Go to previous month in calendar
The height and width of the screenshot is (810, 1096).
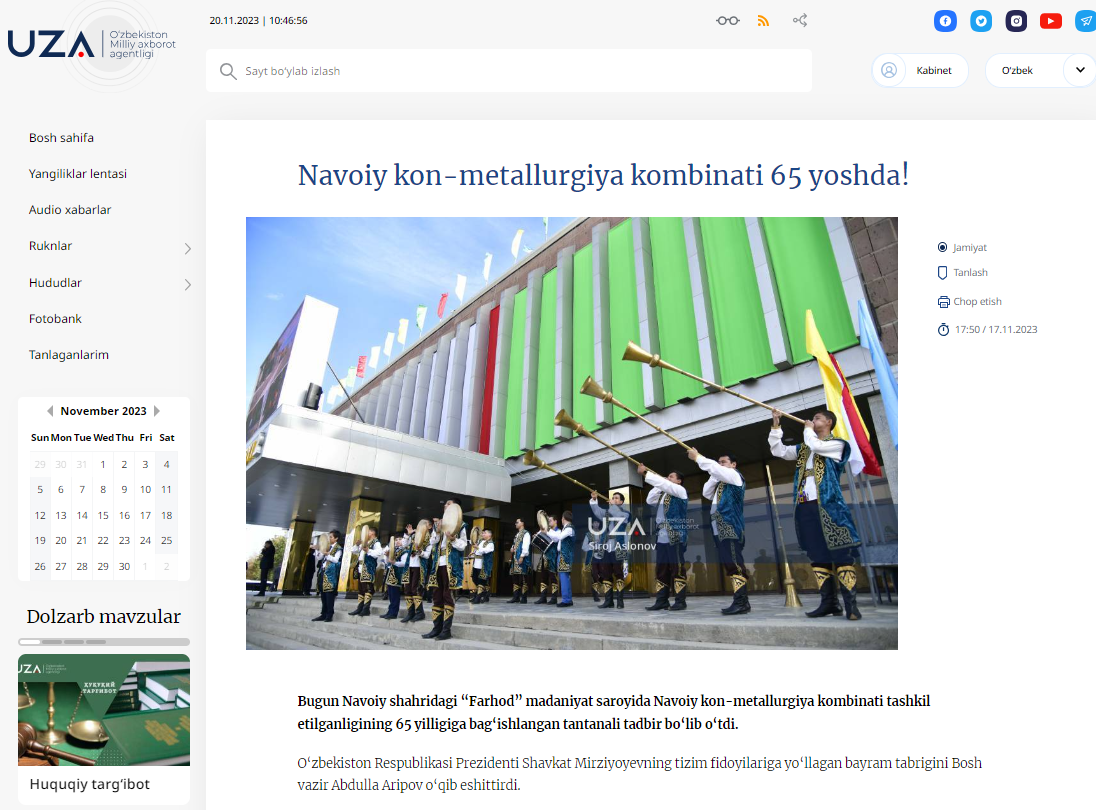click(50, 411)
